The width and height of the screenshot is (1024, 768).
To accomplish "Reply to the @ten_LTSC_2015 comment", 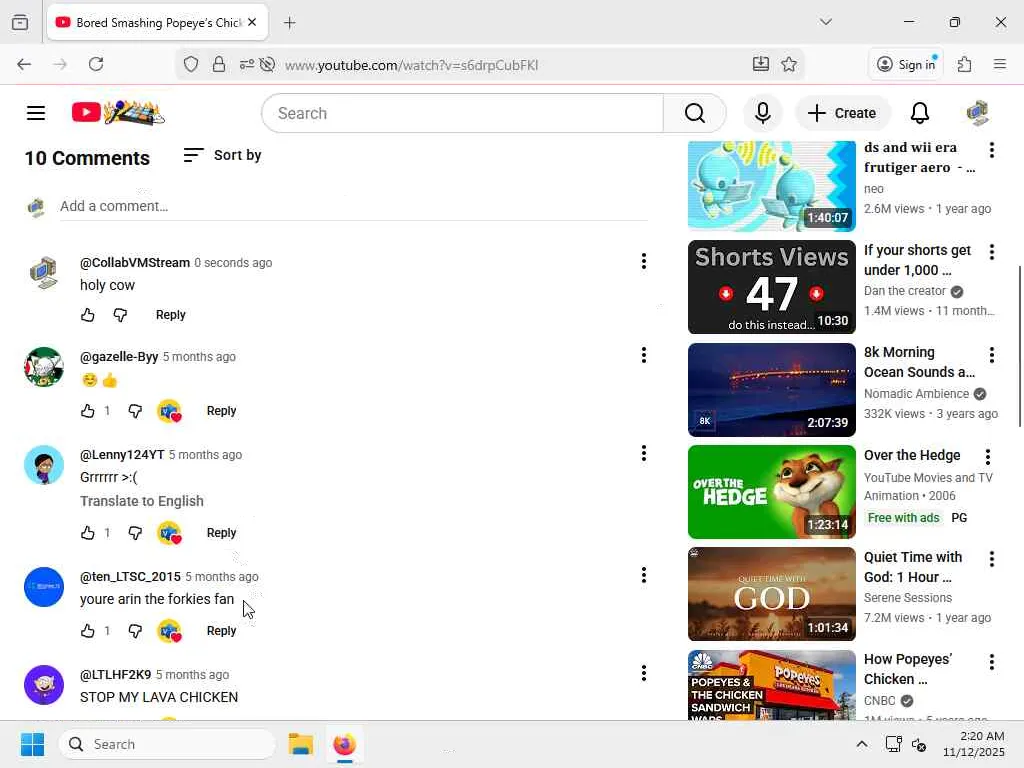I will click(x=221, y=631).
